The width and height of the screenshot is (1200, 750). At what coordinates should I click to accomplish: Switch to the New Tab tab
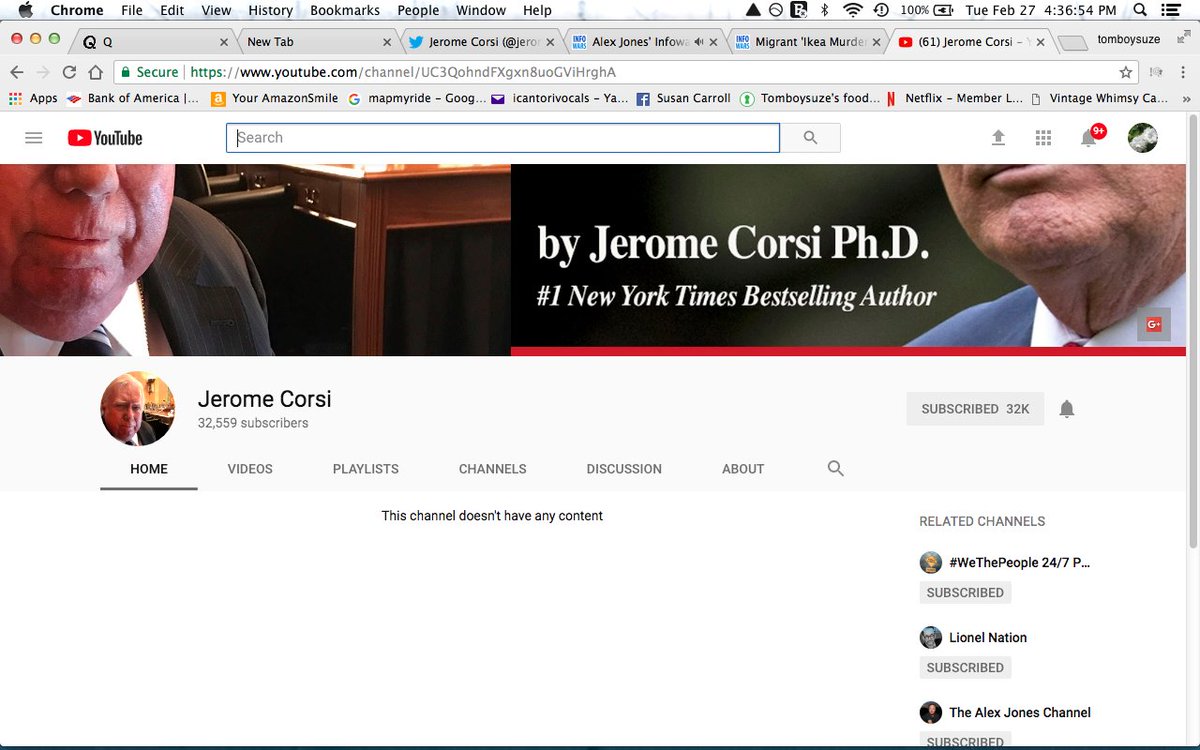tap(318, 42)
